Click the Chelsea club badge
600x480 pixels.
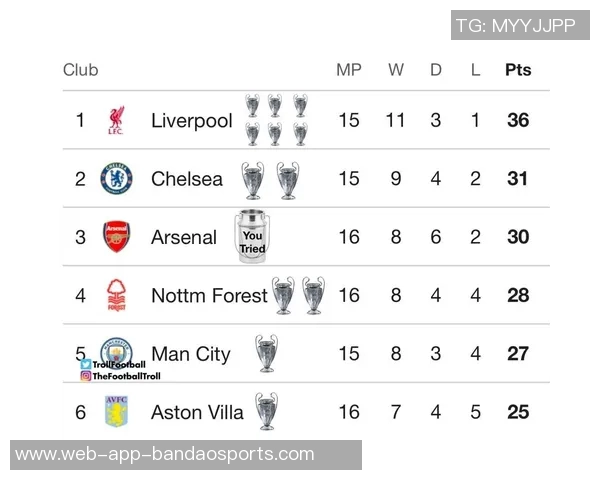point(116,179)
